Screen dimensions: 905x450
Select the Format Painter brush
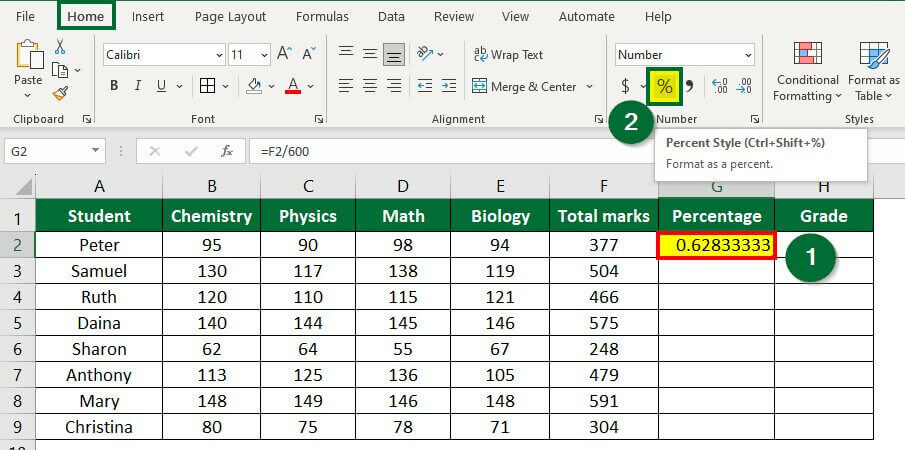click(x=60, y=92)
